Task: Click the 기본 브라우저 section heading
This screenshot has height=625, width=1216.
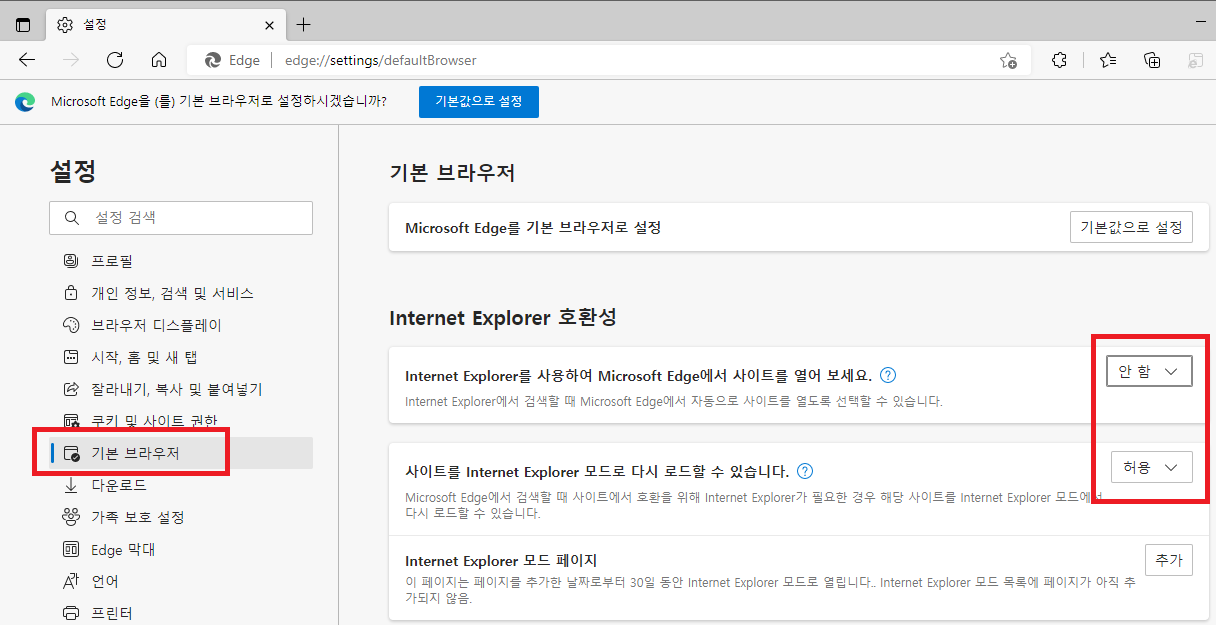Action: [x=452, y=173]
